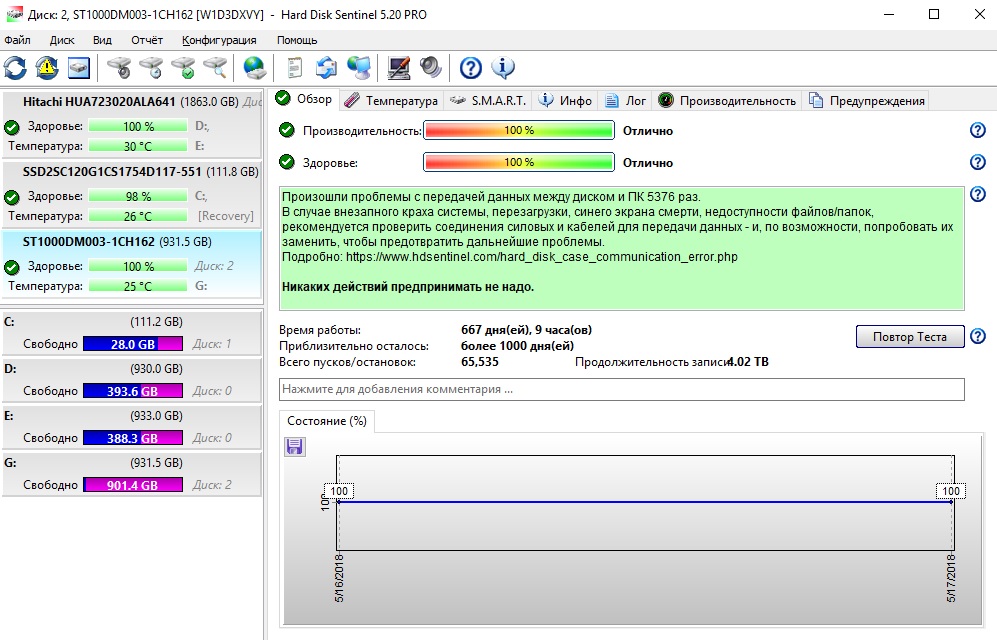Screen dimensions: 997x640
Task: Click the comment input field
Action: [621, 389]
